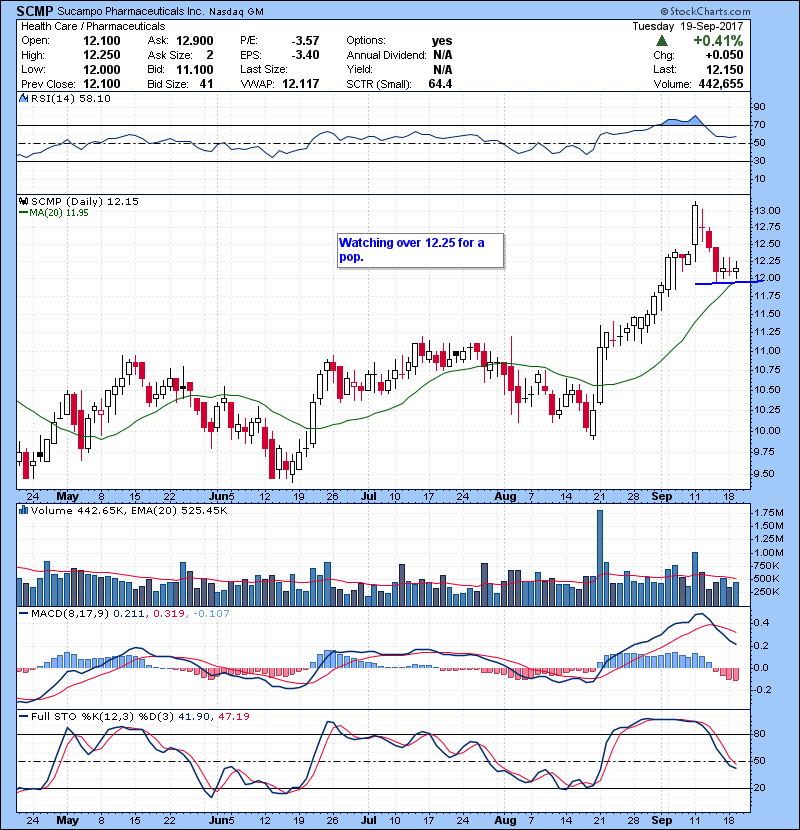Viewport: 800px width, 830px height.
Task: Click the Volume 442.65K, EMA(20) 525.45K label
Action: point(129,510)
